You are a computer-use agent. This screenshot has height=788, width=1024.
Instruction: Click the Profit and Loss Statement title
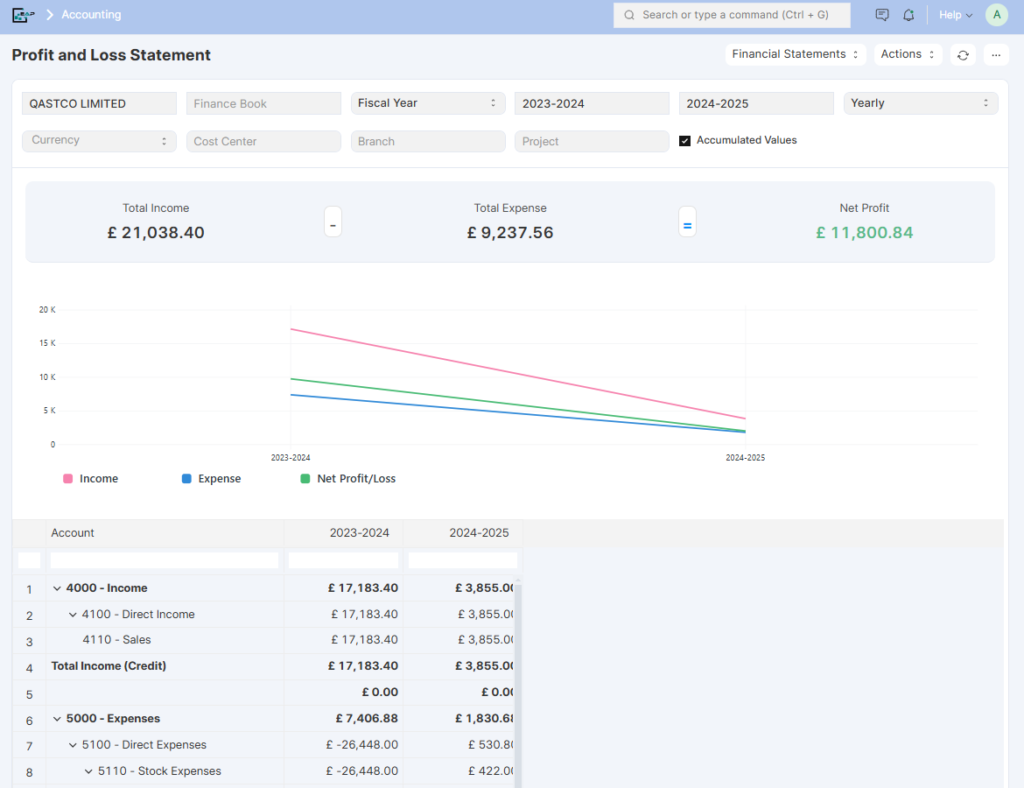click(111, 55)
